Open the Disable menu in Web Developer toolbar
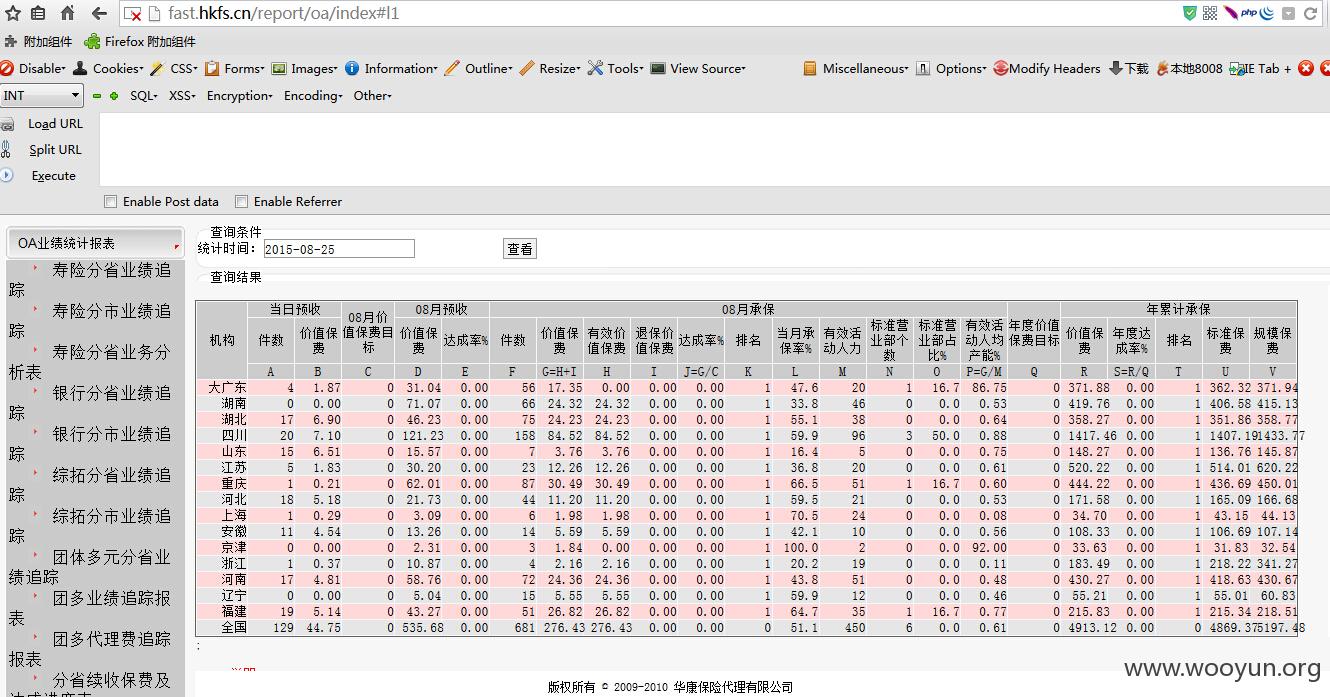The image size is (1330, 697). [33, 68]
